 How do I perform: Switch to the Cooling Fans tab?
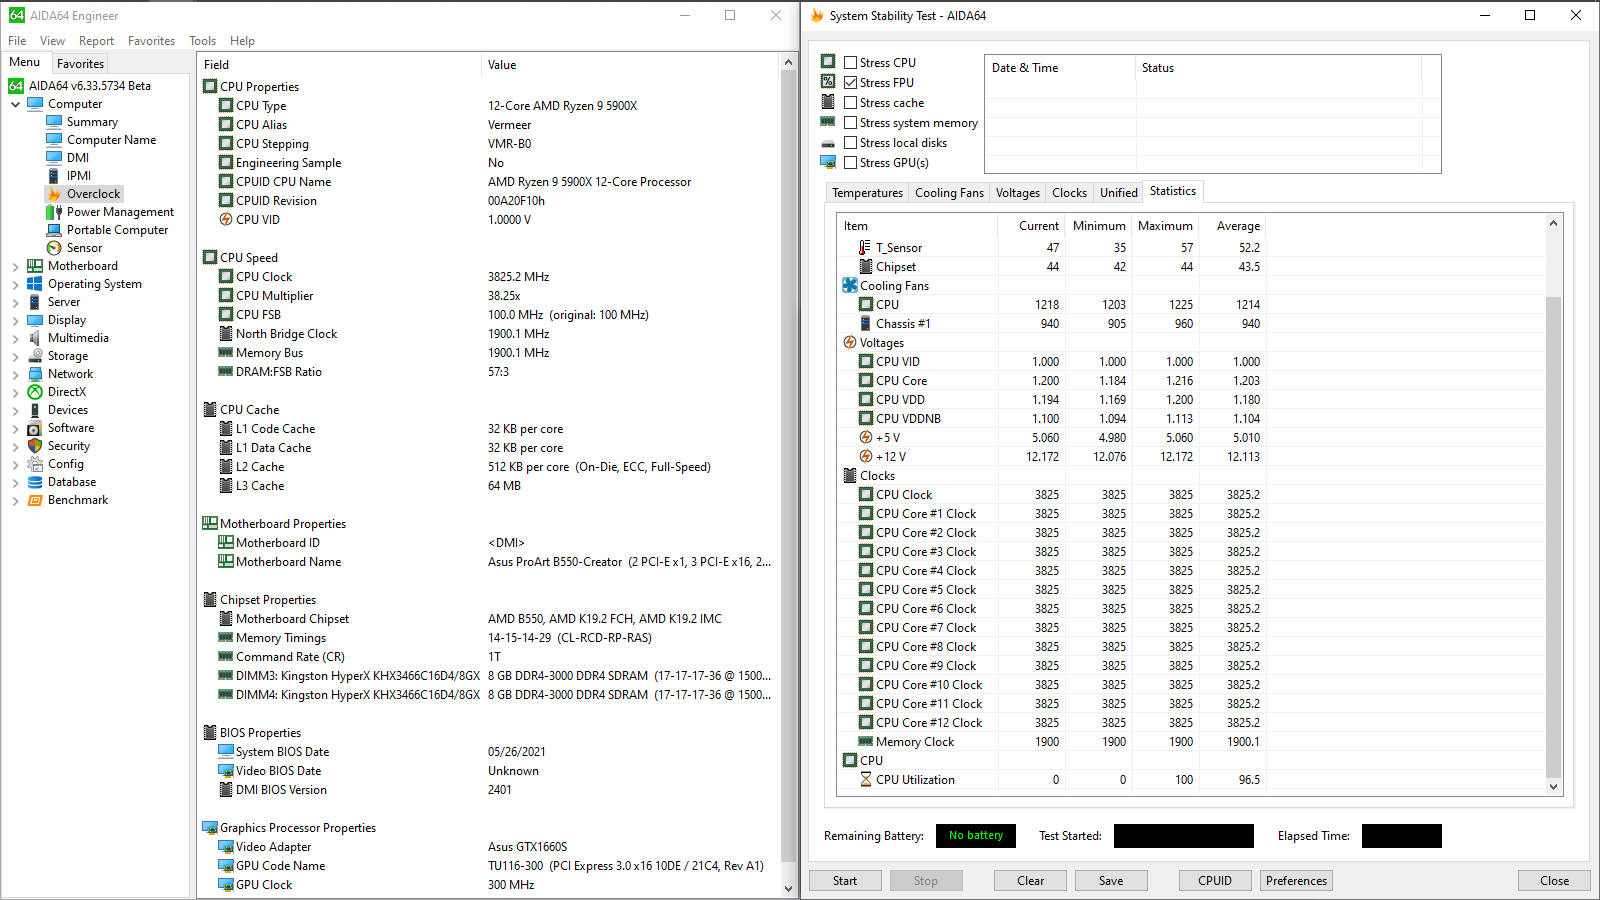[x=949, y=193]
